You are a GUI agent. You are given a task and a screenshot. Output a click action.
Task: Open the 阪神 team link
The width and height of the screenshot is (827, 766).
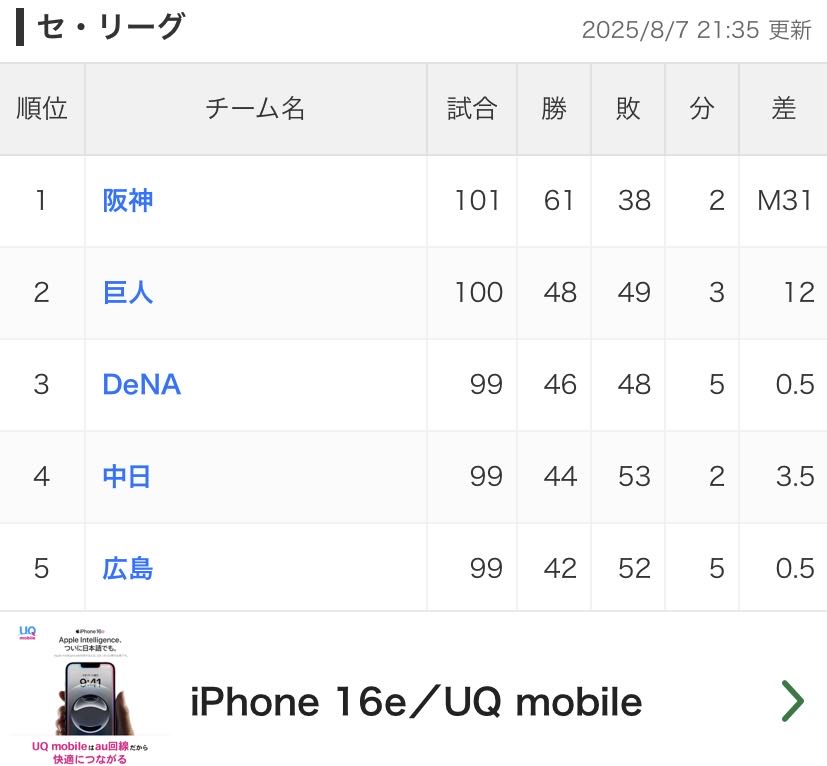tap(128, 201)
